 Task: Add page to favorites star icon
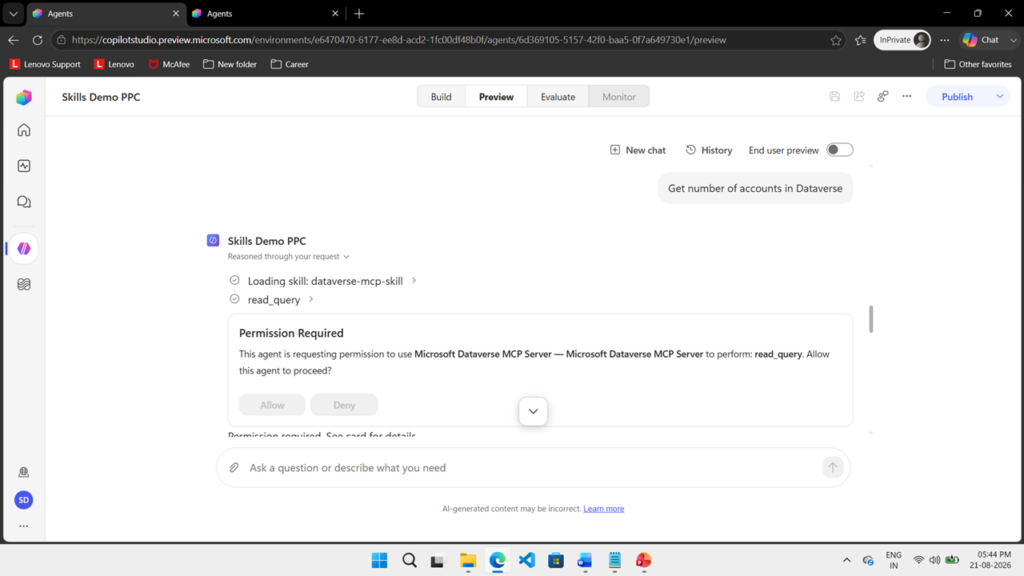coord(836,40)
